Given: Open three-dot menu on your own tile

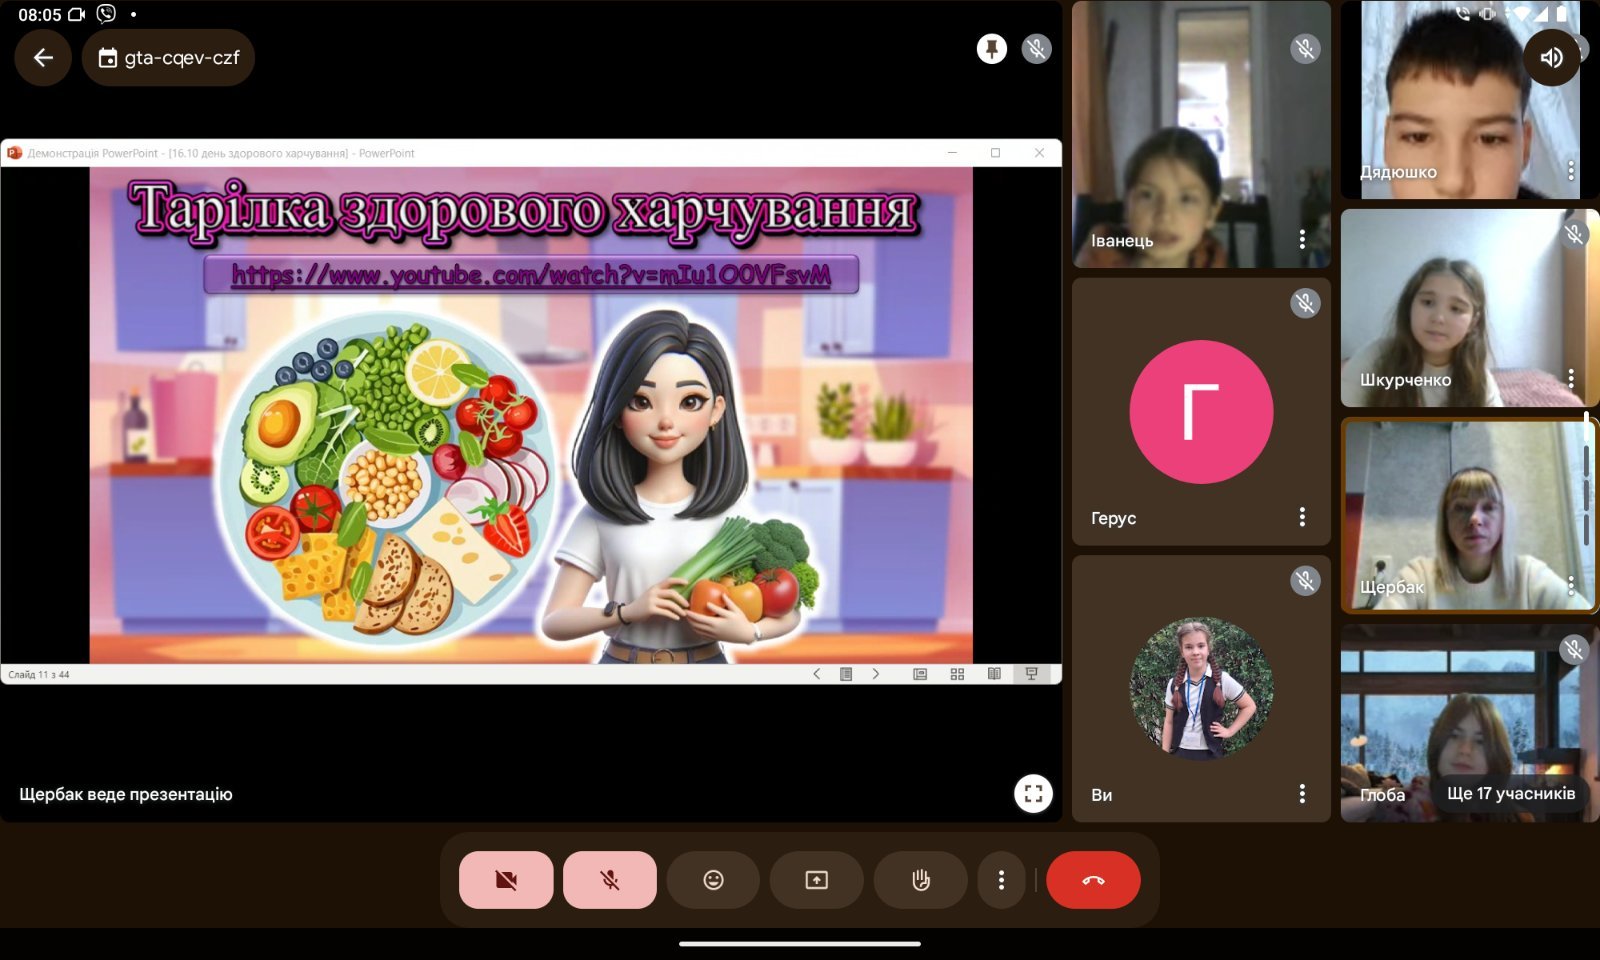Looking at the screenshot, I should pos(1301,794).
